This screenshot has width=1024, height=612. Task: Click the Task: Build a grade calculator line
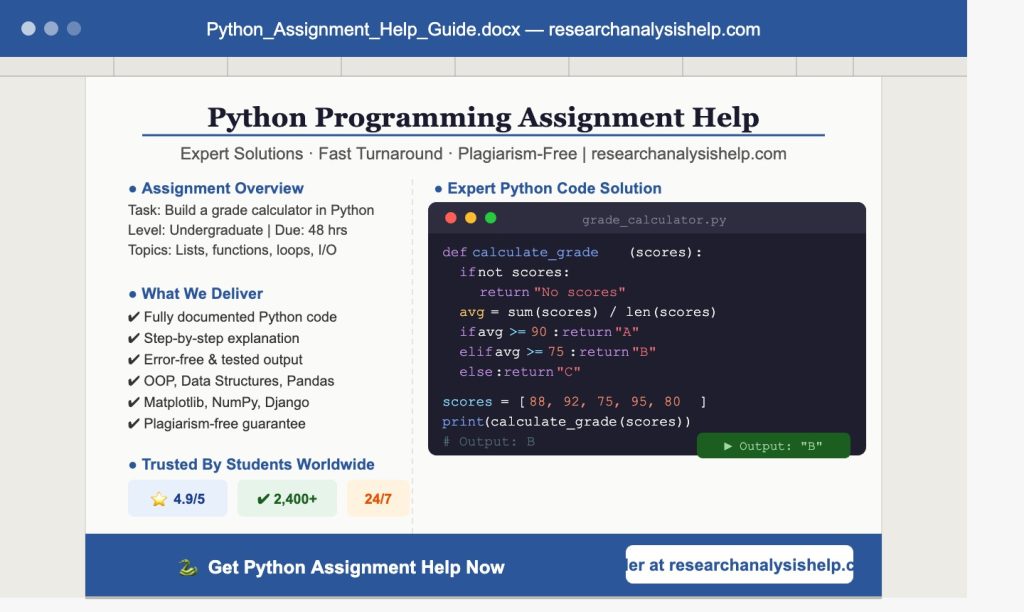point(251,210)
